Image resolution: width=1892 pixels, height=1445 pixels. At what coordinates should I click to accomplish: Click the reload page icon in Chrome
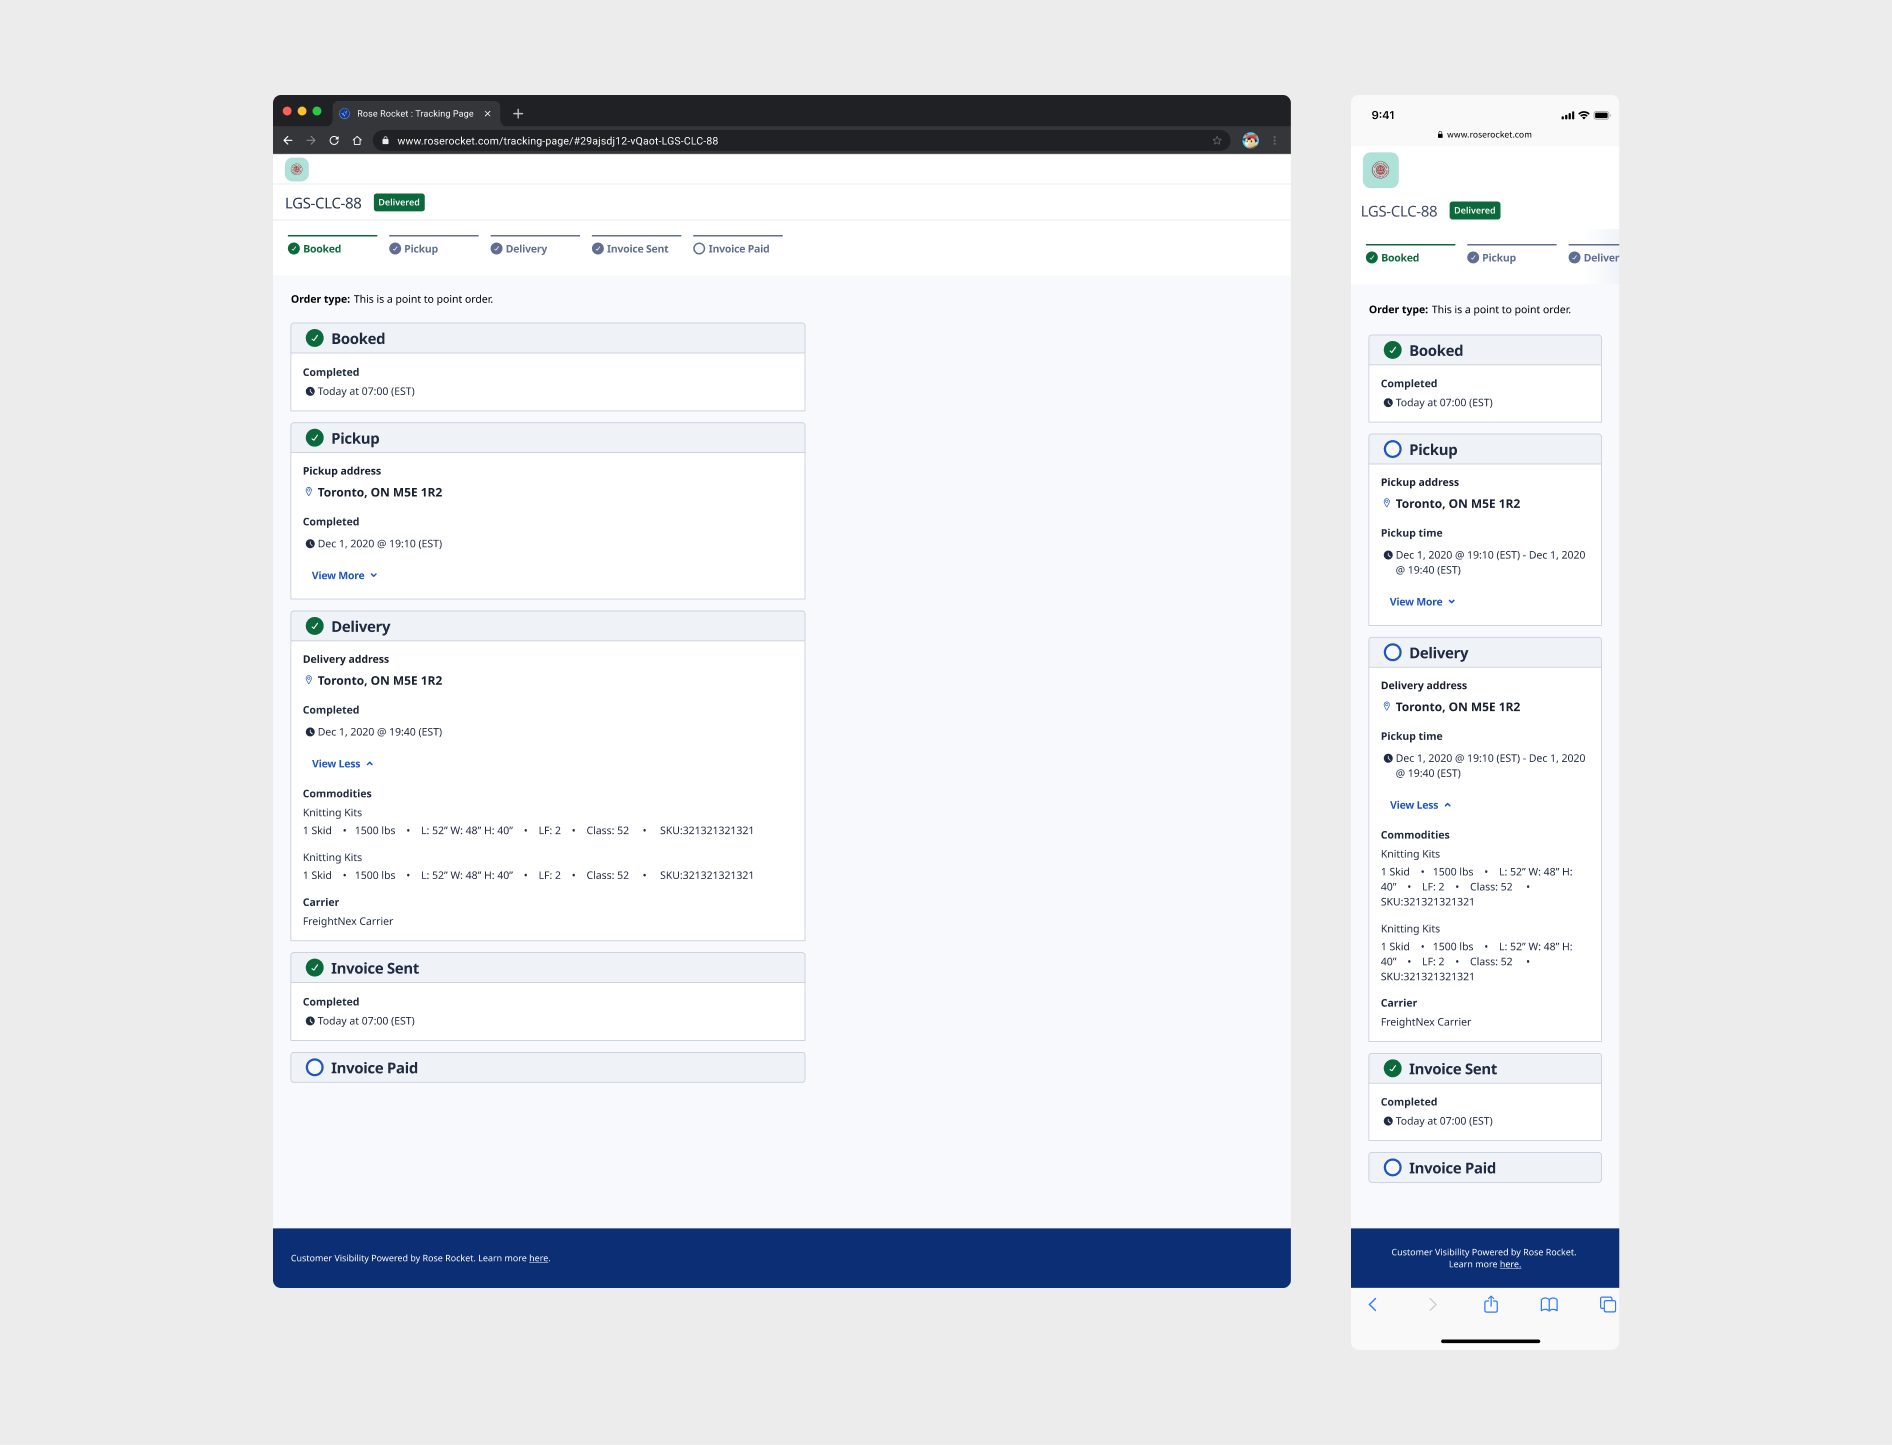[x=334, y=141]
